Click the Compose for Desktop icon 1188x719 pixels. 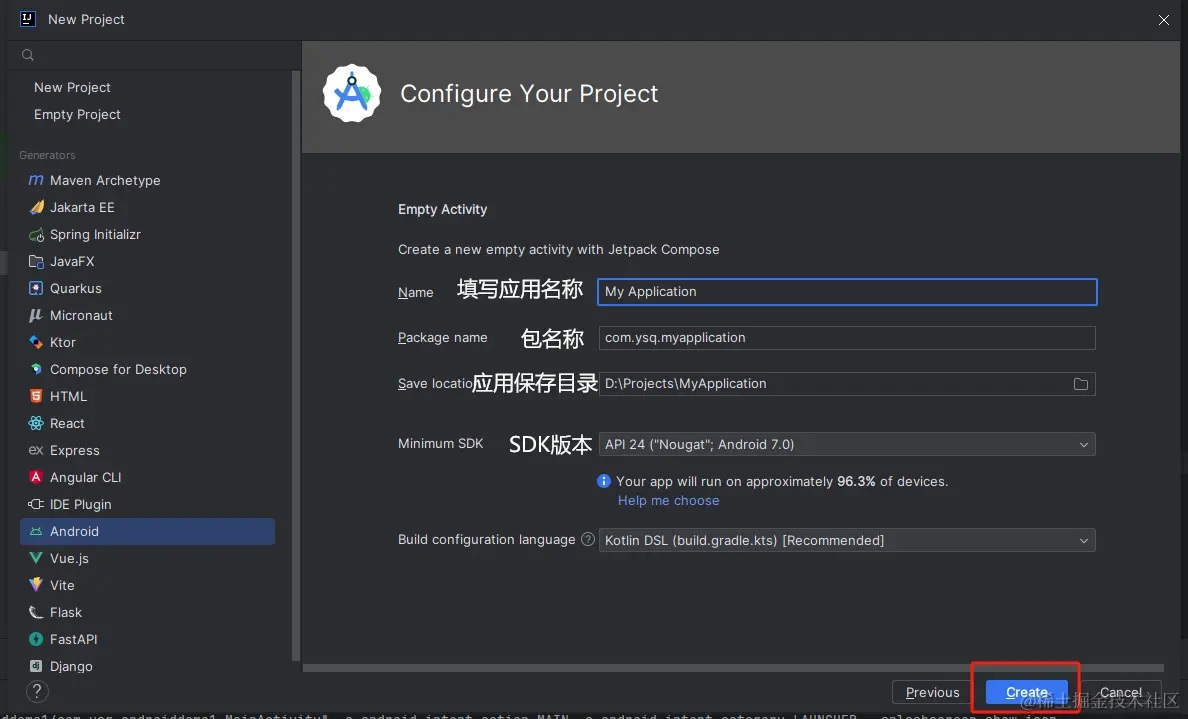pyautogui.click(x=36, y=369)
